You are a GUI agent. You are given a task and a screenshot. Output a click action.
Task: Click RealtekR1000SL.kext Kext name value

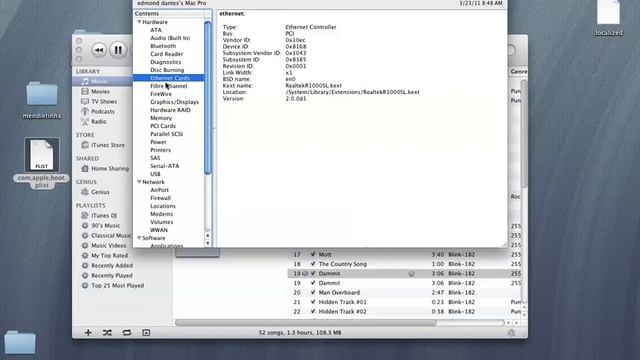[313, 86]
